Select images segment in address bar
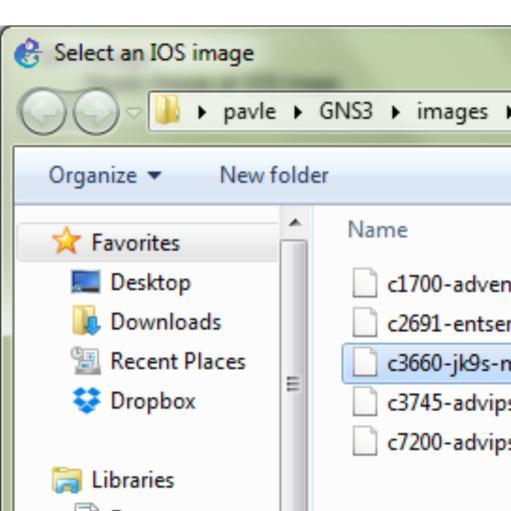 tap(453, 112)
